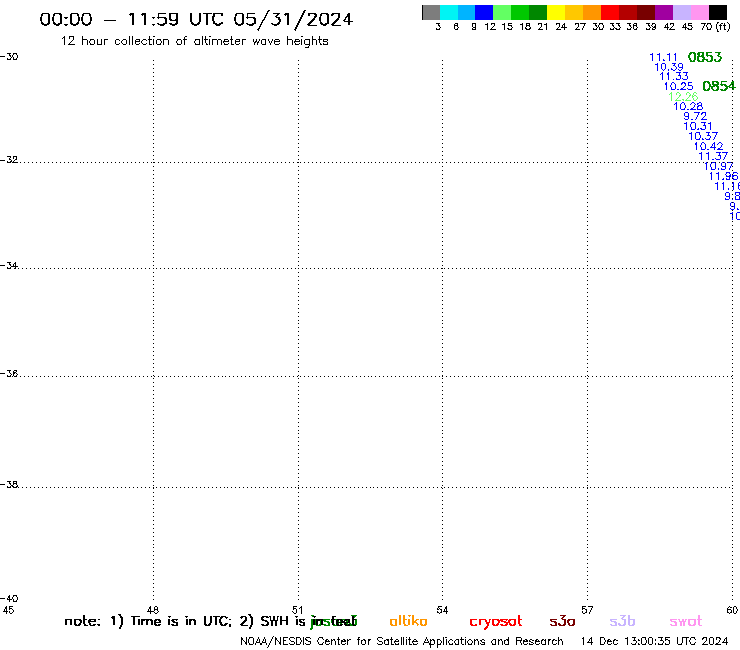The height and width of the screenshot is (650, 740).
Task: Click the 10.25 altimeter reading
Action: 679,86
